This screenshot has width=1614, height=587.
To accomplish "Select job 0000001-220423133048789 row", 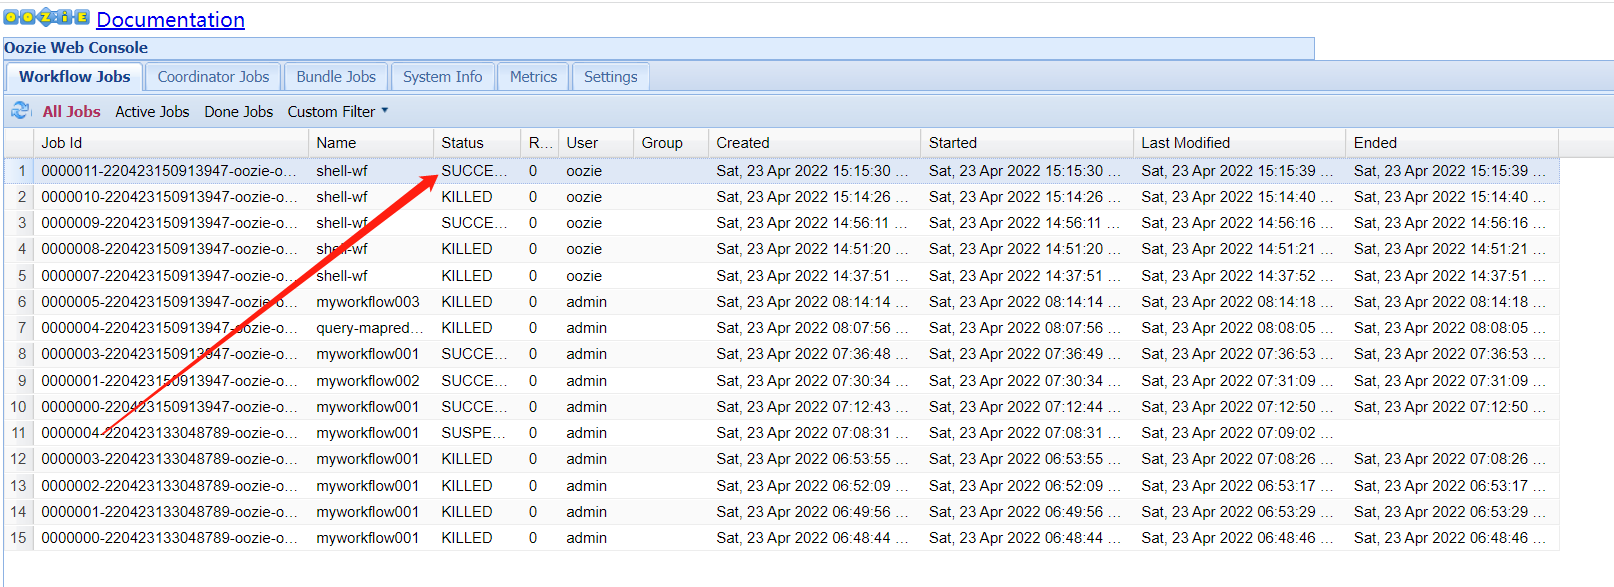I will [x=781, y=512].
